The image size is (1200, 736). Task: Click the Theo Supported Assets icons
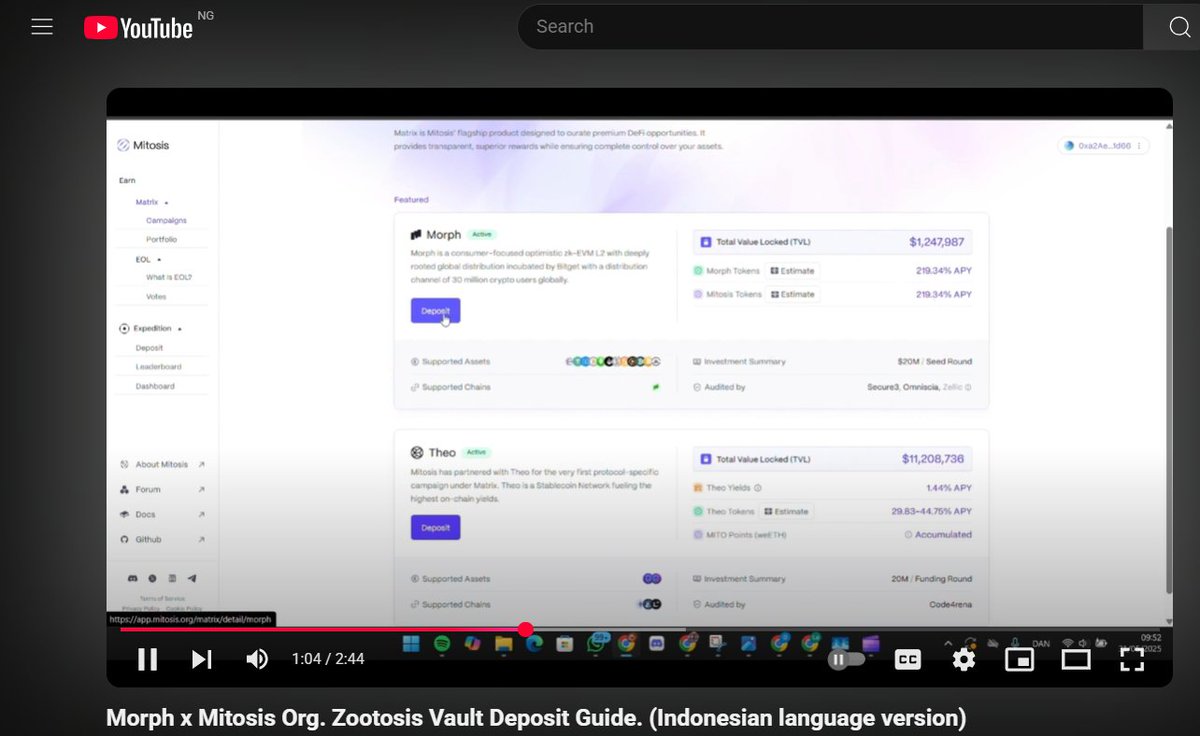click(652, 579)
